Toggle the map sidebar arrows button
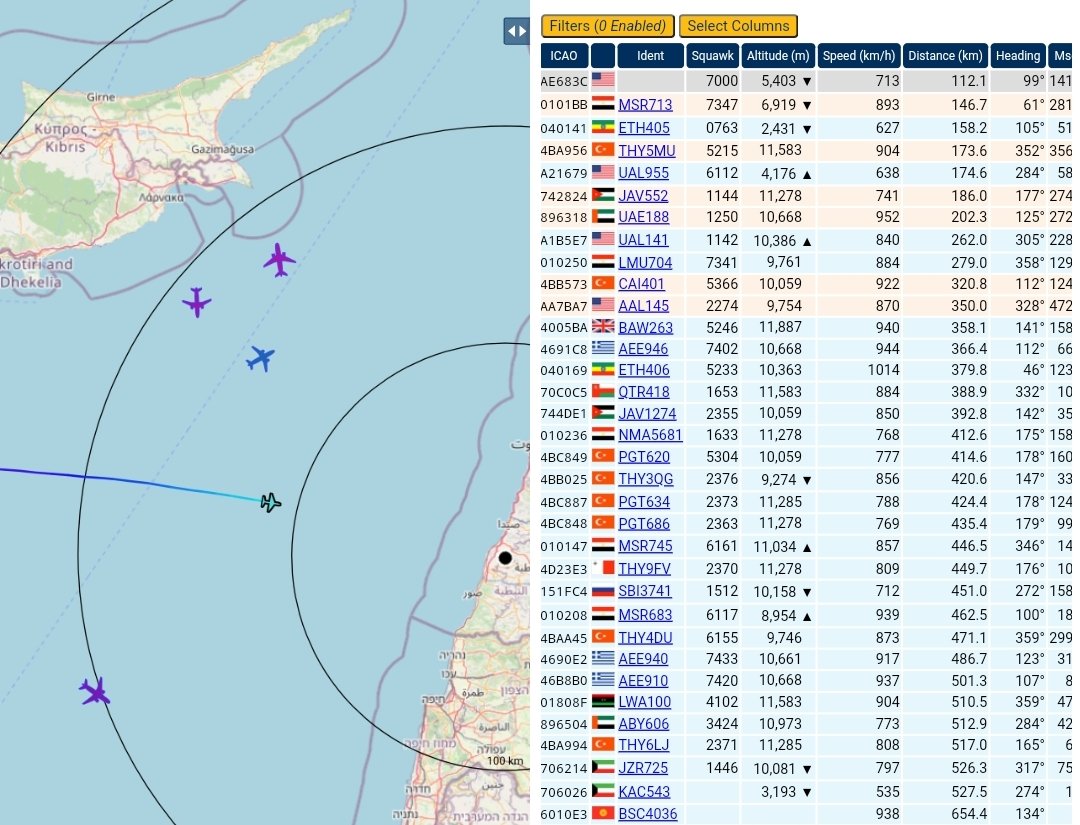 pos(517,31)
